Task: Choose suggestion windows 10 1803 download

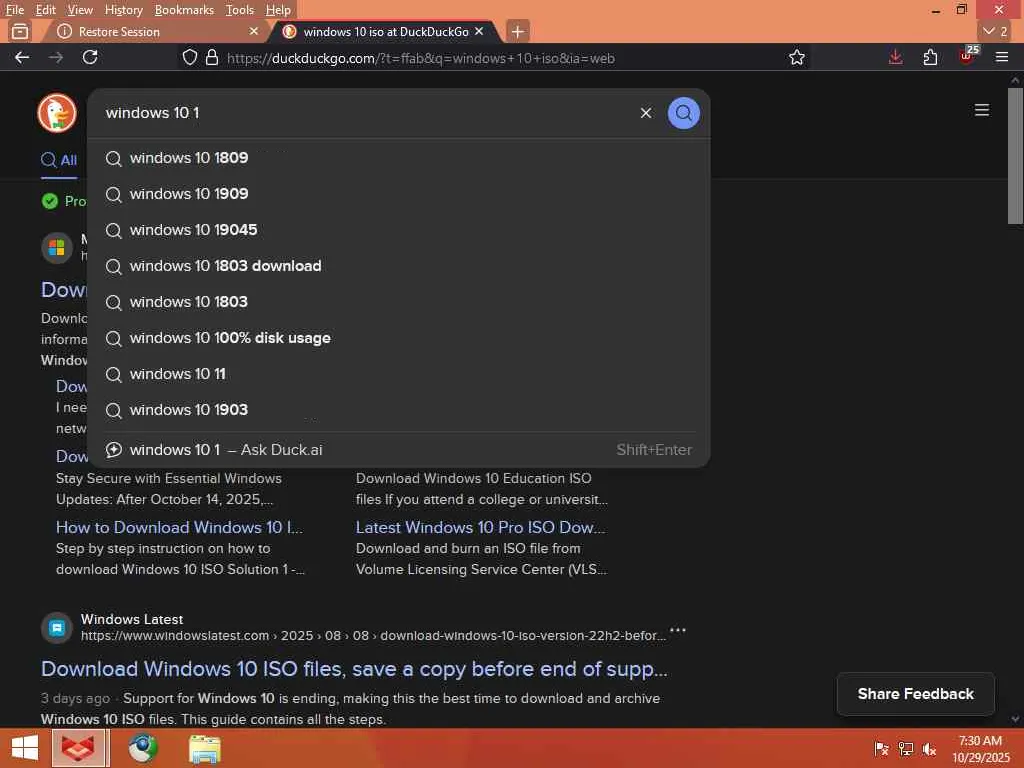Action: [x=398, y=266]
